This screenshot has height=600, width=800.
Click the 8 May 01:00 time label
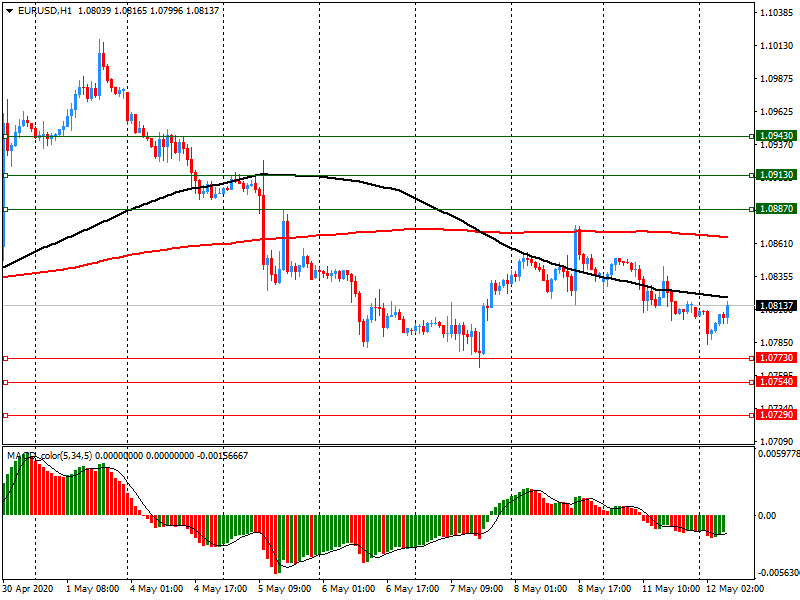coord(540,589)
